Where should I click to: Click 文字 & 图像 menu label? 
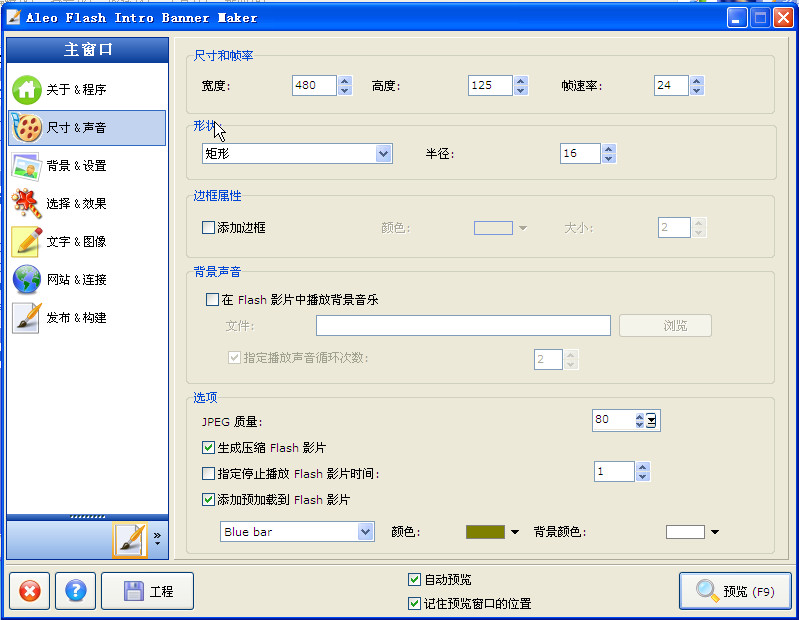click(x=76, y=241)
